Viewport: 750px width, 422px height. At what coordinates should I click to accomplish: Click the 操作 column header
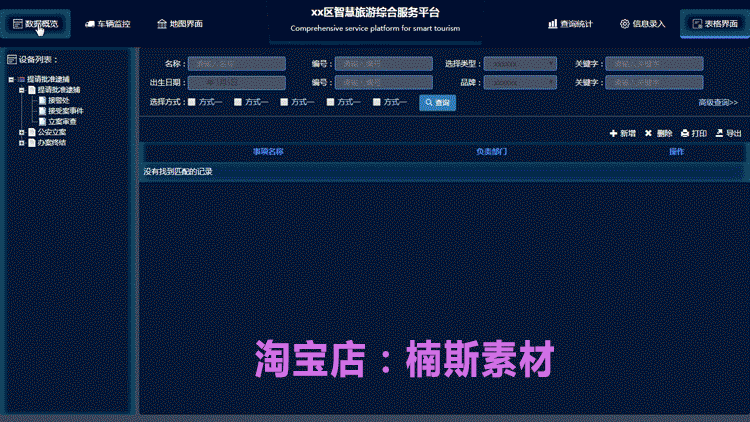pos(676,152)
